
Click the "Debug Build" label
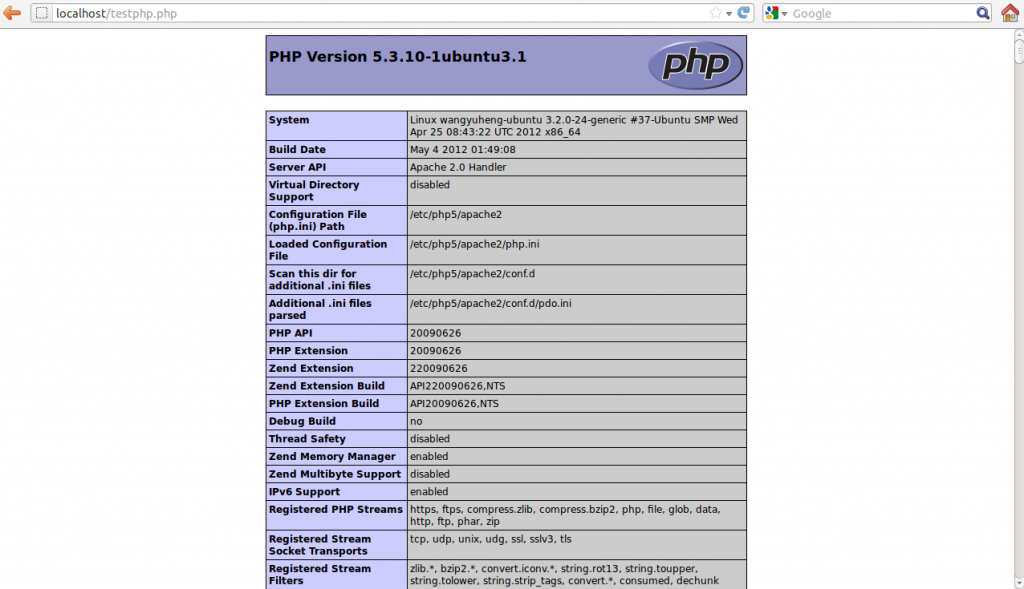[302, 421]
